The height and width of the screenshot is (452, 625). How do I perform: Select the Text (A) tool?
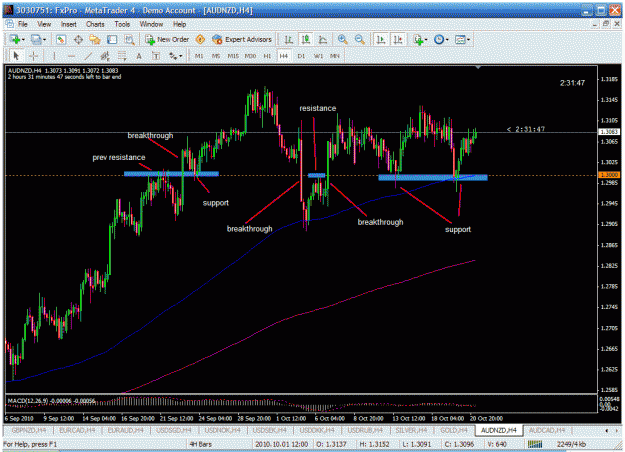click(139, 56)
